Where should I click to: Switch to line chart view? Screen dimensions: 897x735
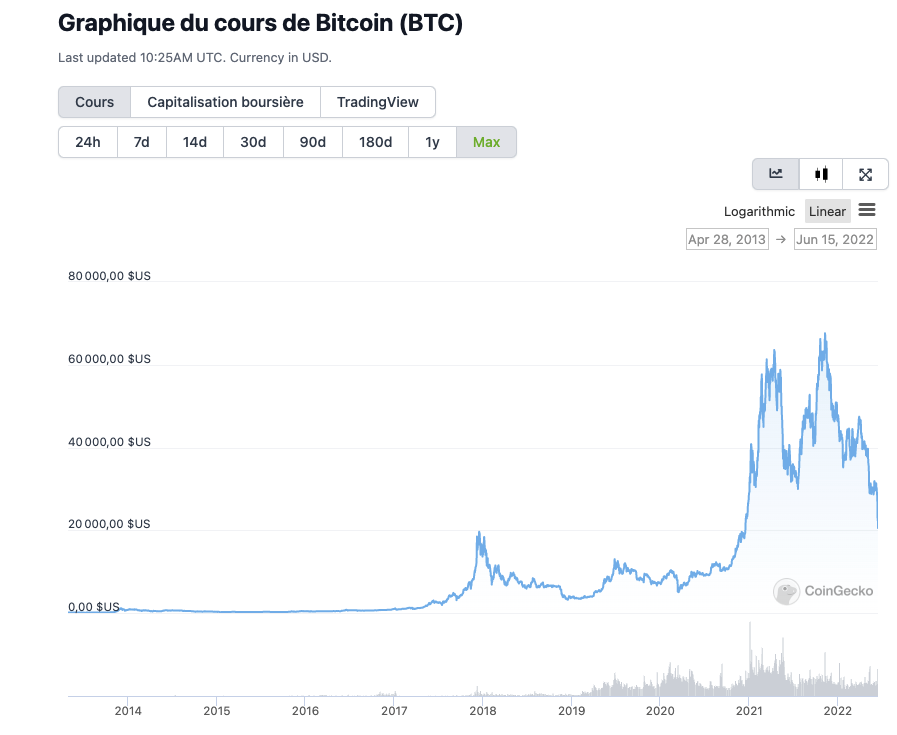pos(776,174)
